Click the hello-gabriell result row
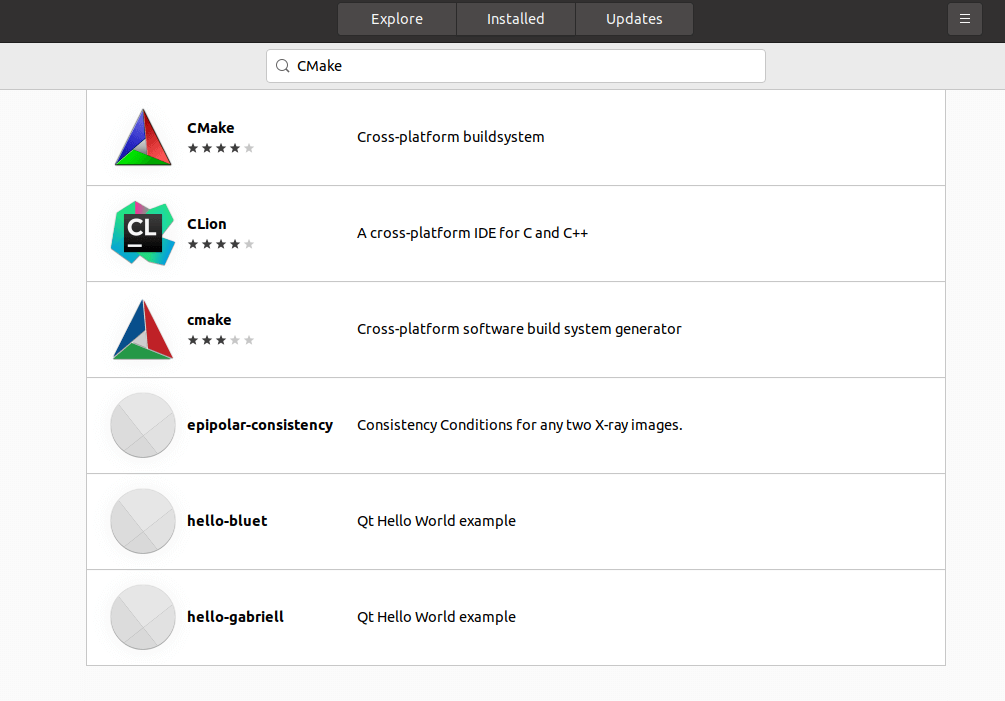1005x701 pixels. coord(515,617)
